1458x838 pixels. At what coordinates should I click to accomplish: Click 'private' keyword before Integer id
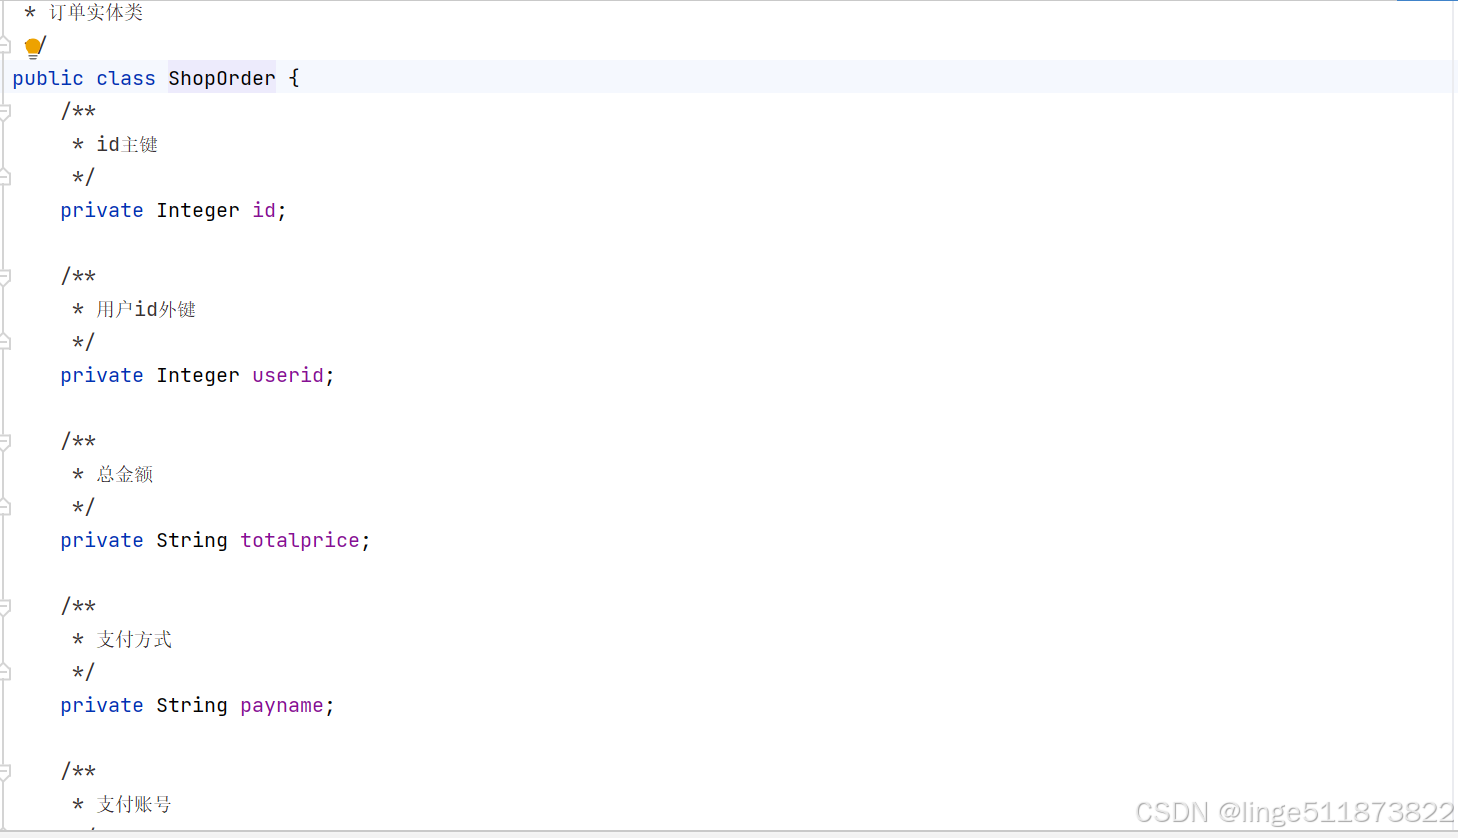point(102,210)
